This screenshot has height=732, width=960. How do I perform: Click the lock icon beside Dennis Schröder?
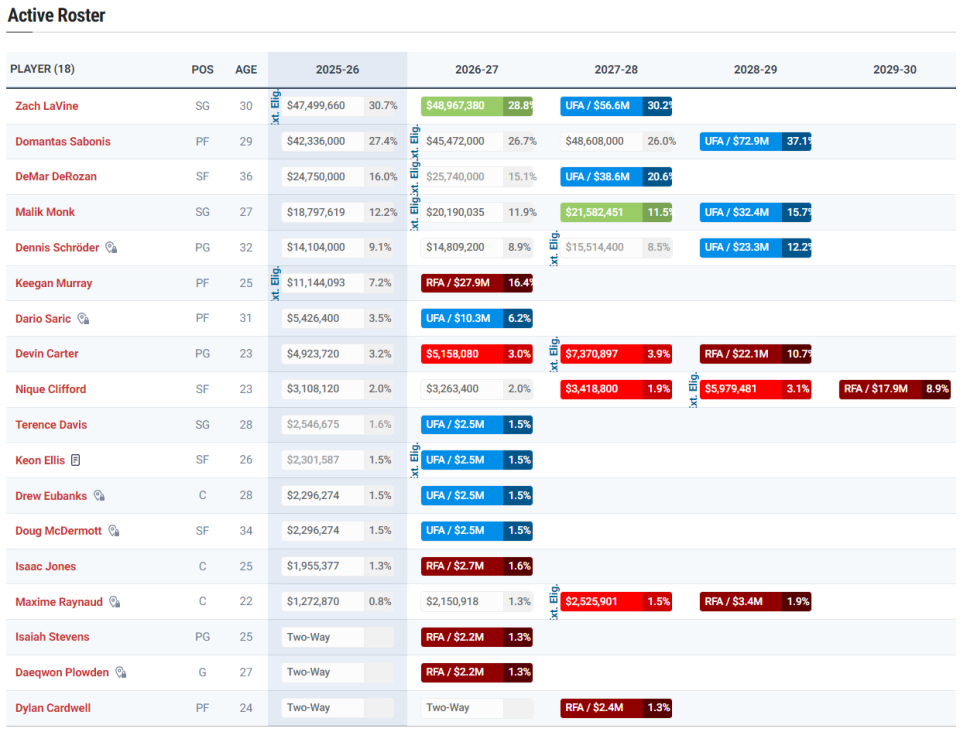click(112, 248)
